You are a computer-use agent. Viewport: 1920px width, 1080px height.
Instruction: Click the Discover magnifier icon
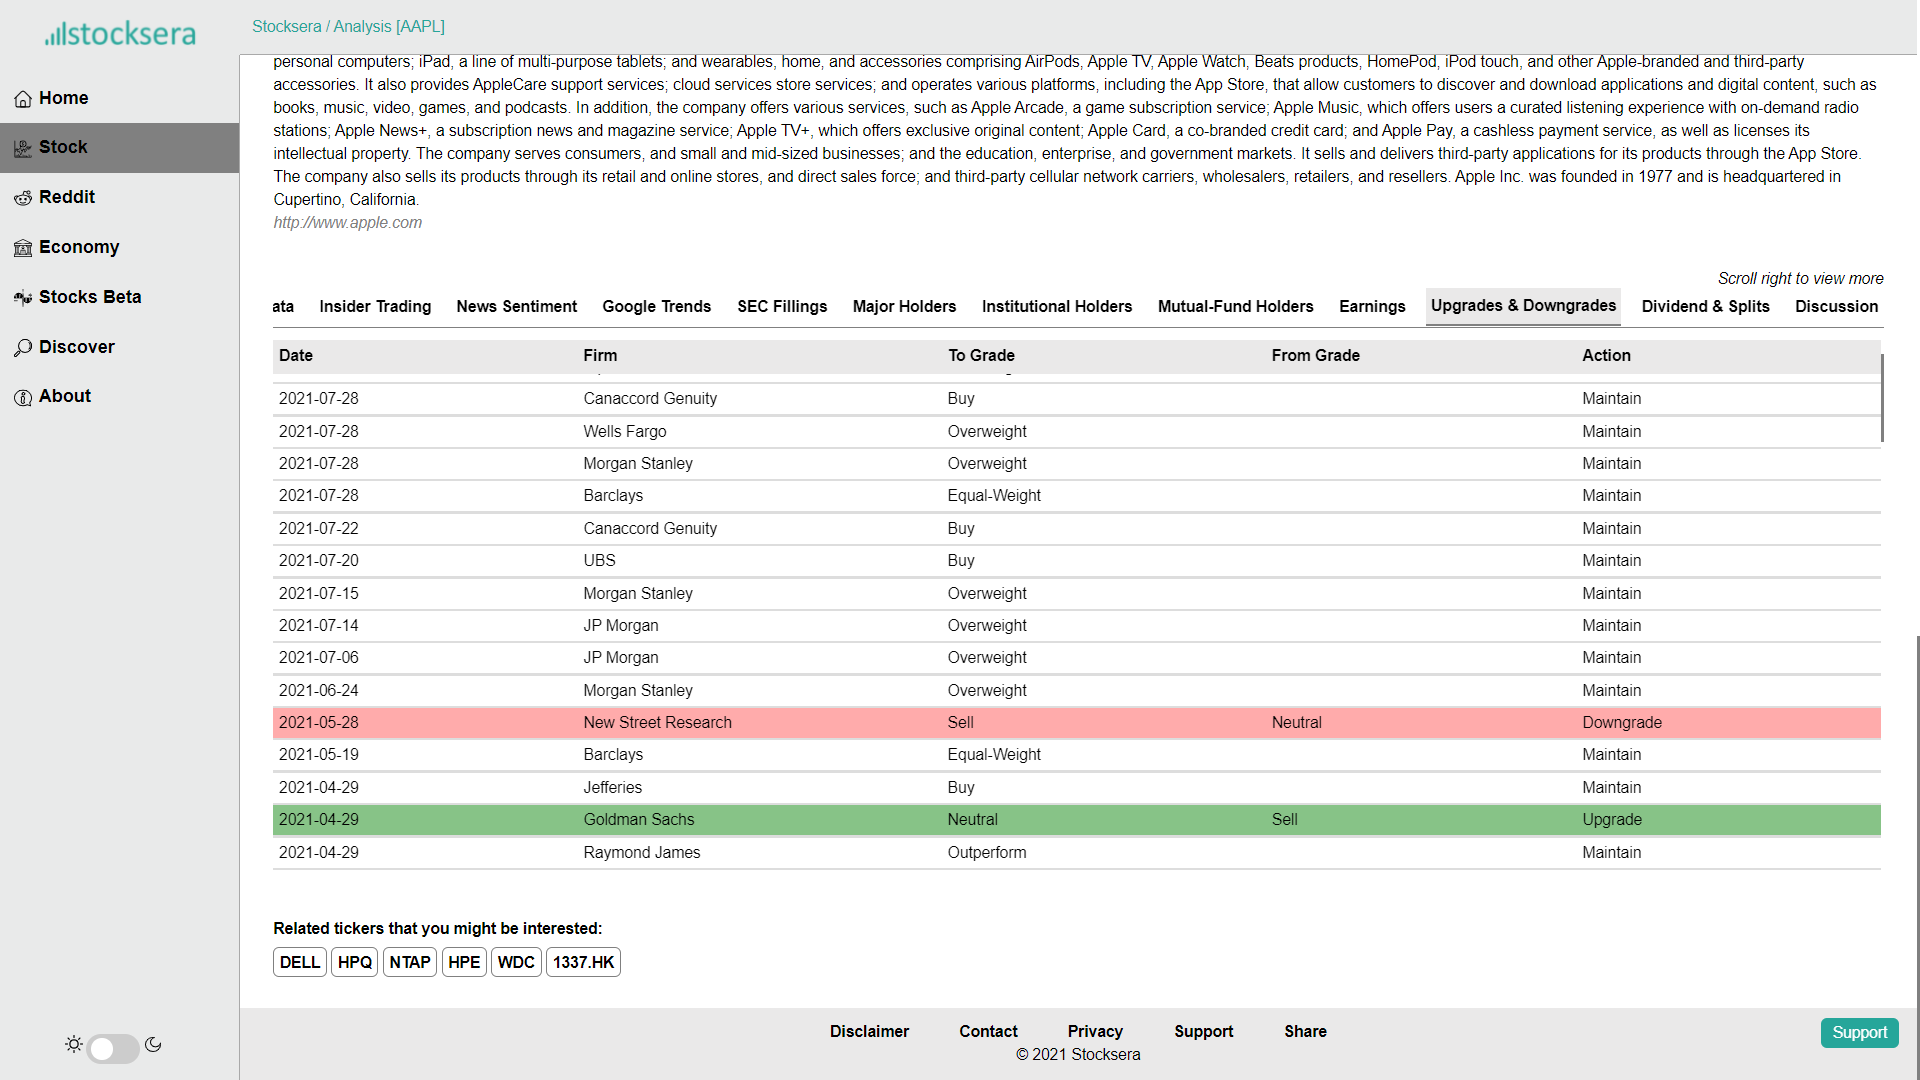pos(23,348)
